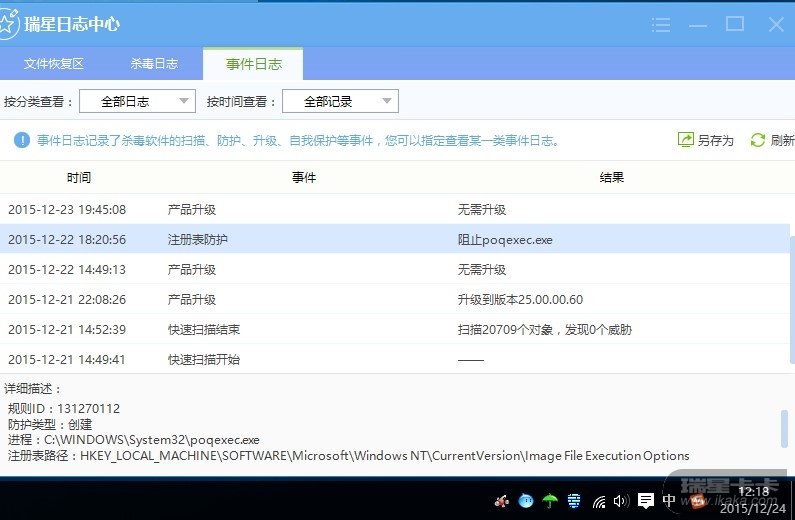Open the red molecule tray icon
This screenshot has height=520, width=795.
click(501, 501)
